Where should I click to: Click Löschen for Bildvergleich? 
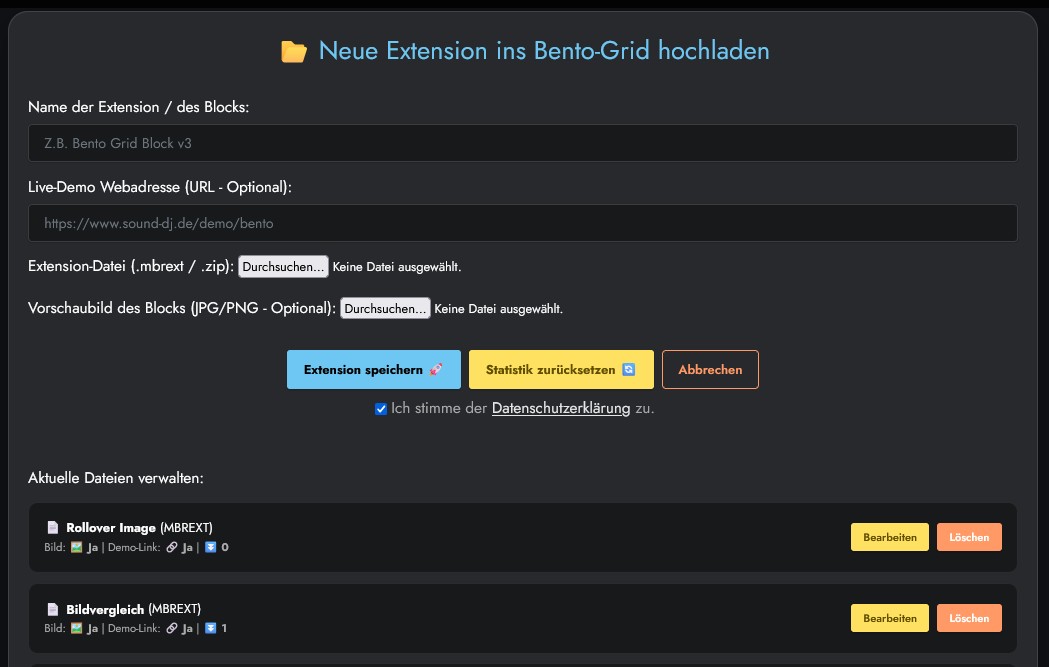[x=969, y=618]
